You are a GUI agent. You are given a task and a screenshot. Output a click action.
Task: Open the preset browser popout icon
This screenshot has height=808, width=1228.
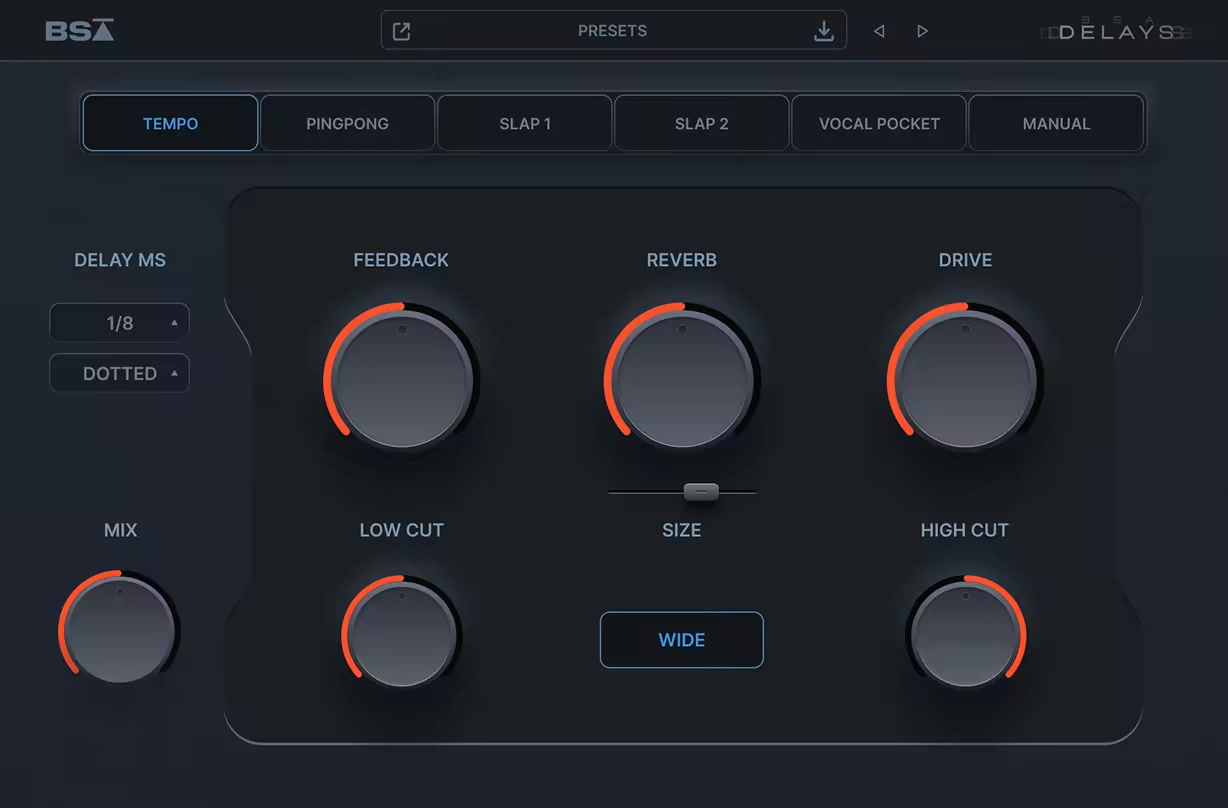tap(401, 31)
